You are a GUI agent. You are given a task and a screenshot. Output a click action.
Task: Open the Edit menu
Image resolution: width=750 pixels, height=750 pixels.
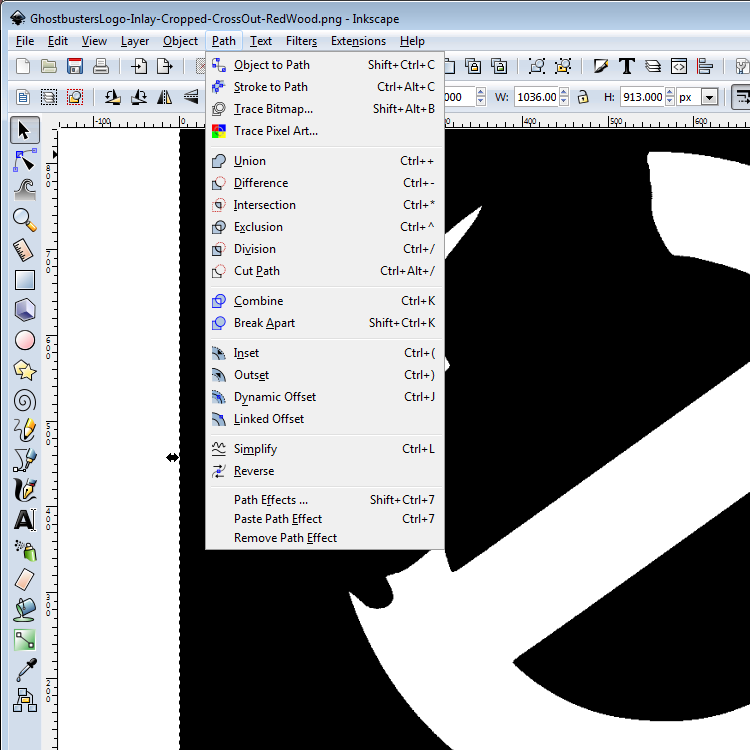pos(58,41)
